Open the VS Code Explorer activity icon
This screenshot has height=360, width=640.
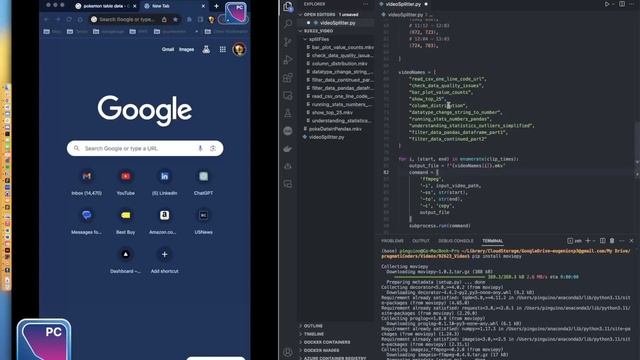[x=288, y=7]
